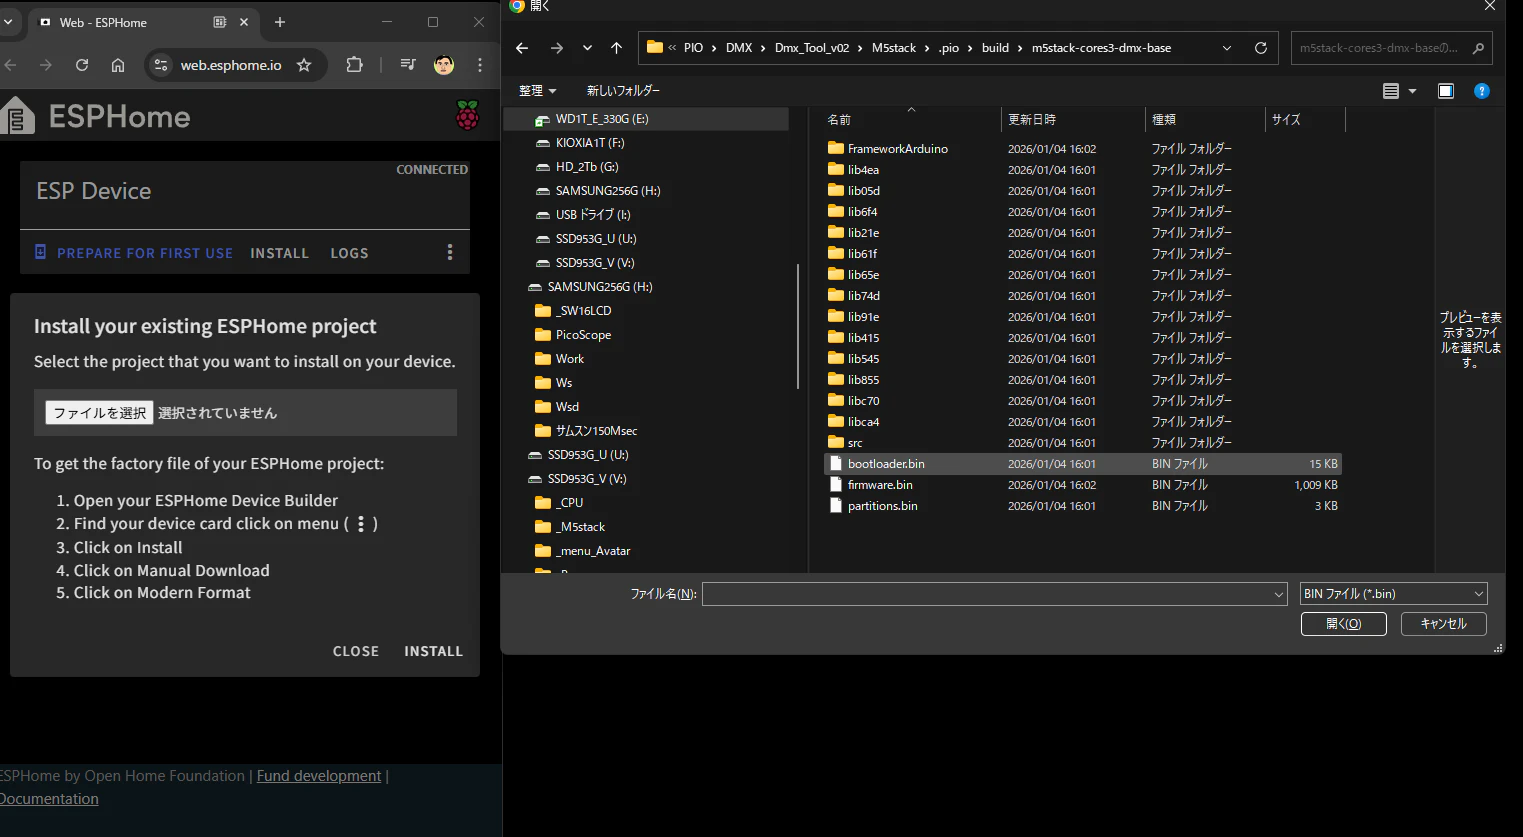
Task: Expand the file name combo box arrow
Action: [x=1278, y=595]
